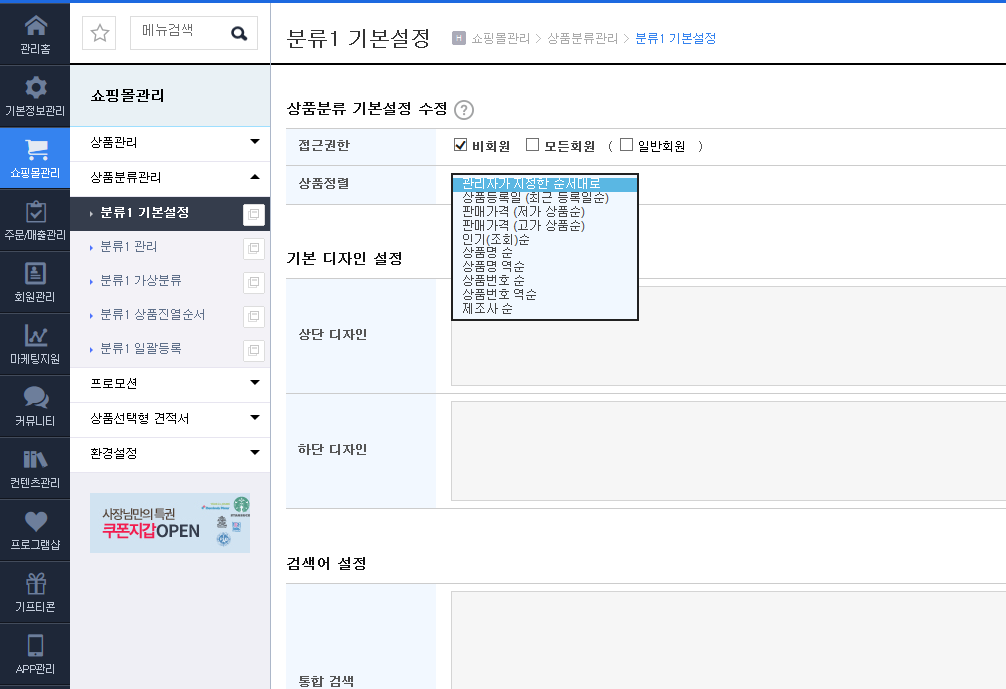Go to 주문/매출관리 clipboard icon
Screen dimensions: 1006x689
point(35,212)
